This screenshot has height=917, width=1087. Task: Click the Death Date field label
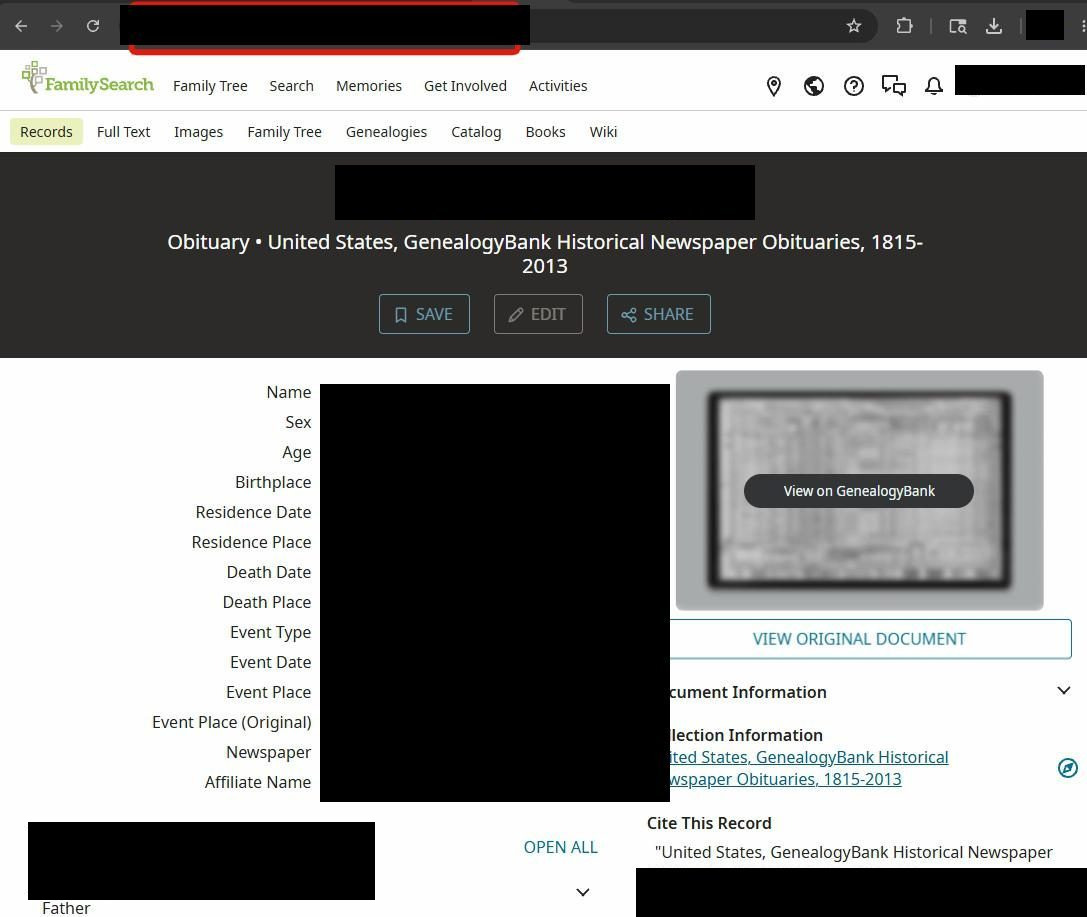coord(269,572)
